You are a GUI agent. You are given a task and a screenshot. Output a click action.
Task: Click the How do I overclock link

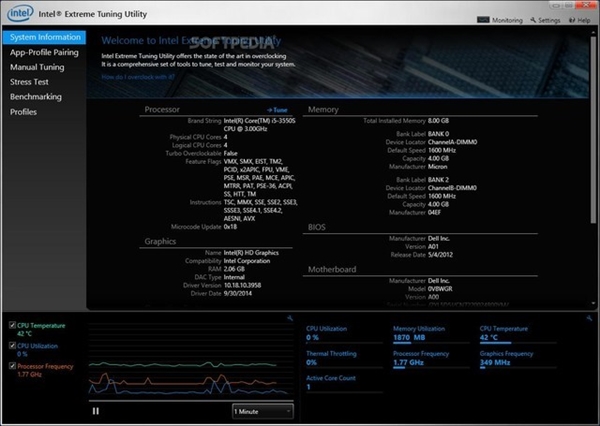click(138, 77)
